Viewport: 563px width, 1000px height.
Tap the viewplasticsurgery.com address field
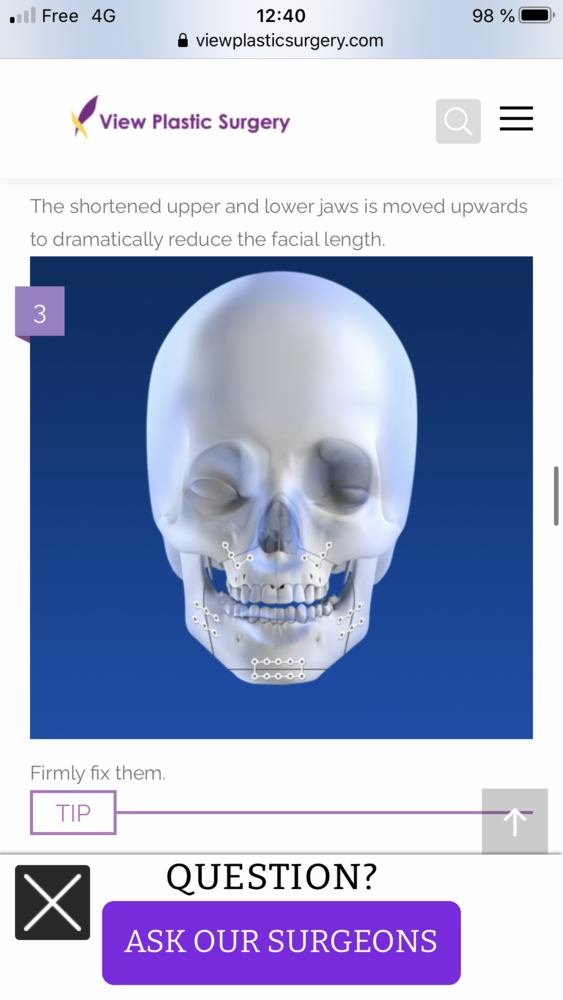click(x=281, y=41)
